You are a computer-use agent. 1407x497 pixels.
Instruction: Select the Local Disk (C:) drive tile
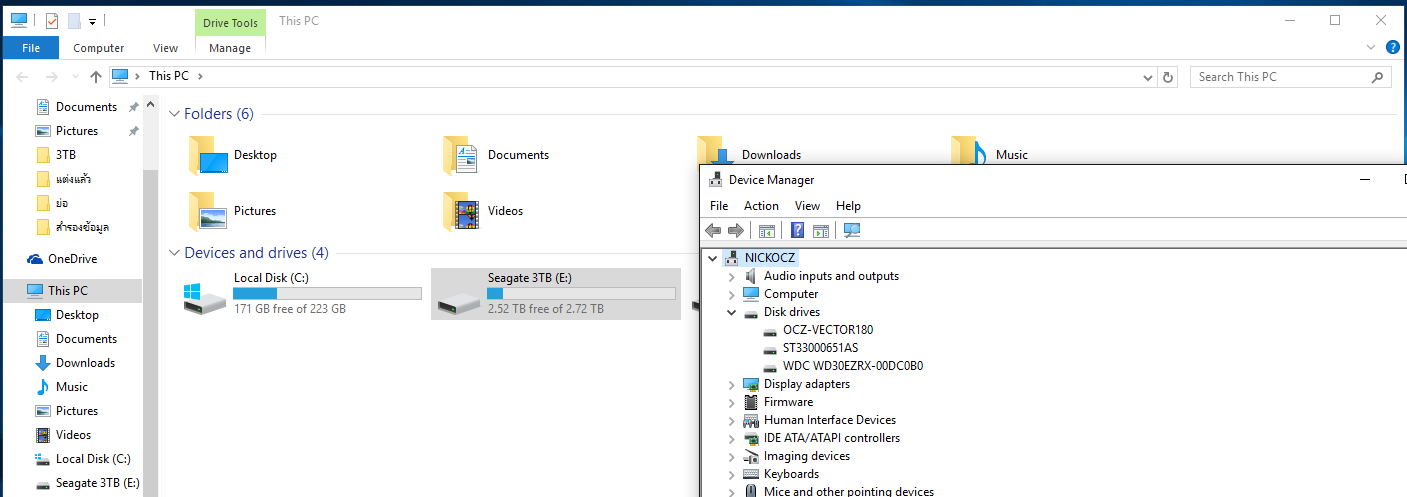(x=301, y=294)
